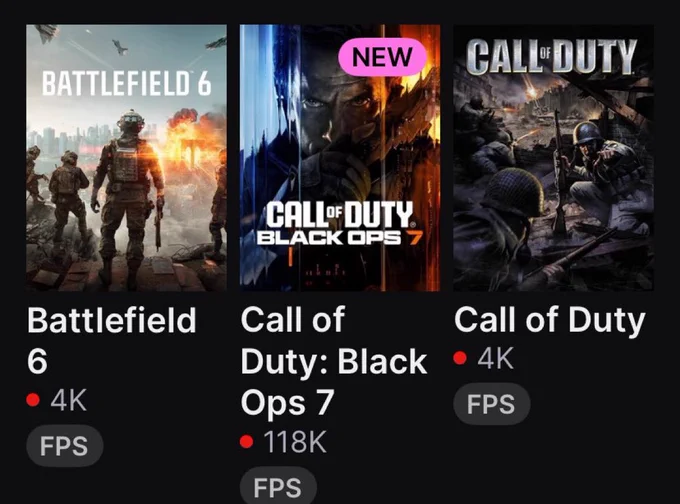
Task: Click the 118K viewer count
Action: (x=295, y=442)
